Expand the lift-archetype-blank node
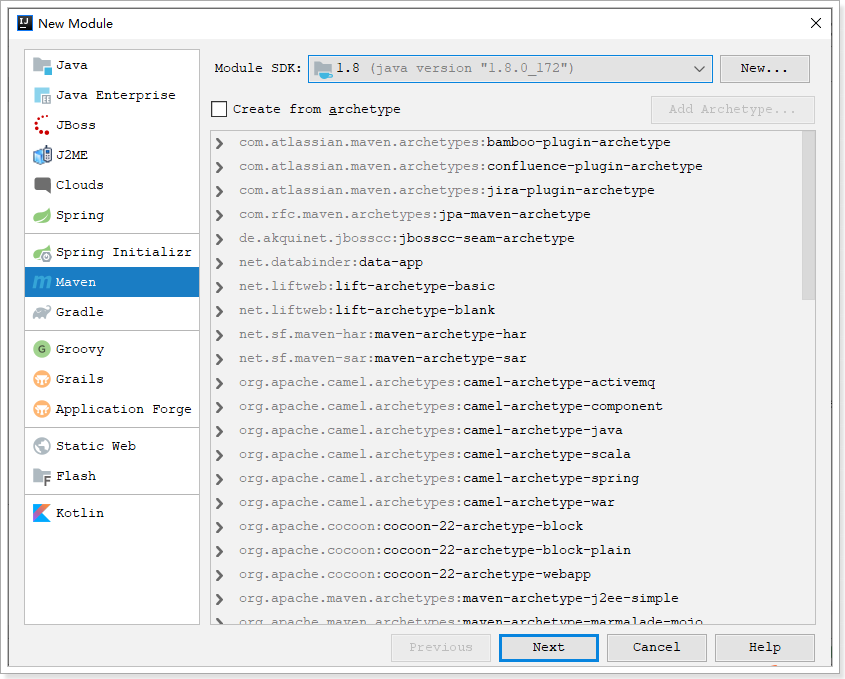 tap(219, 311)
